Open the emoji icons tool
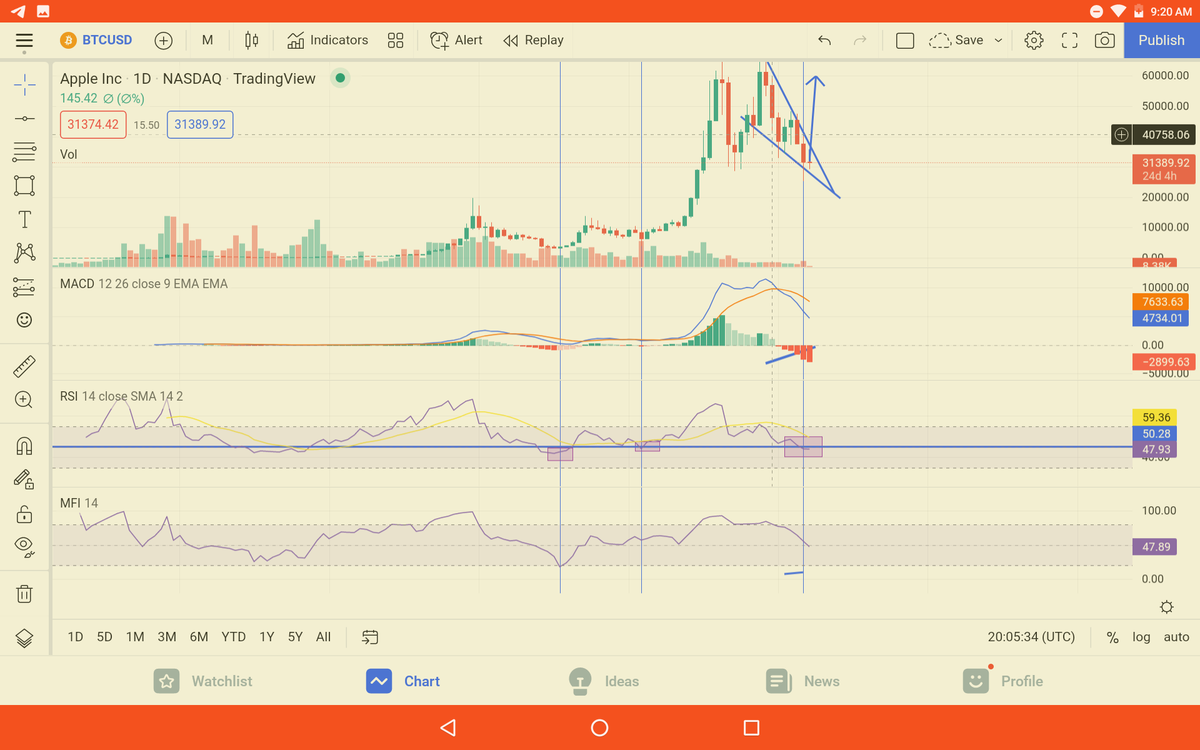The height and width of the screenshot is (750, 1200). tap(25, 320)
